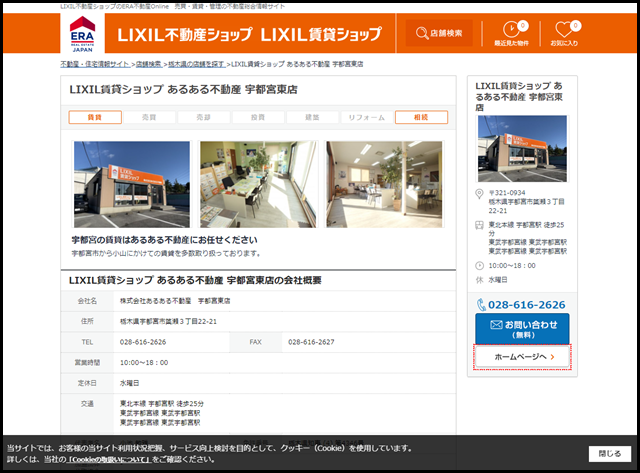Viewport: 640px width, 473px height.
Task: Click the sidebar business hours clock icon
Action: [480, 266]
